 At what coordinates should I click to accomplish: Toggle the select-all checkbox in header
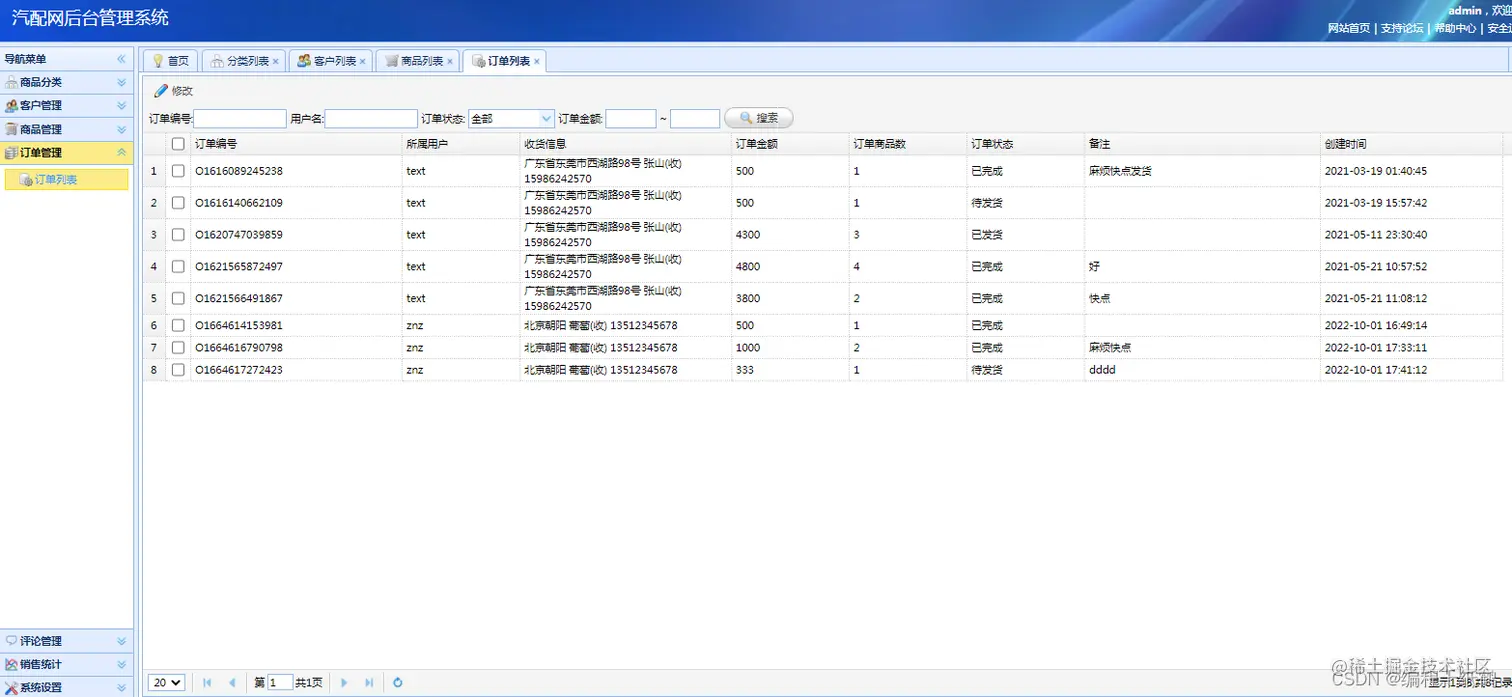178,144
